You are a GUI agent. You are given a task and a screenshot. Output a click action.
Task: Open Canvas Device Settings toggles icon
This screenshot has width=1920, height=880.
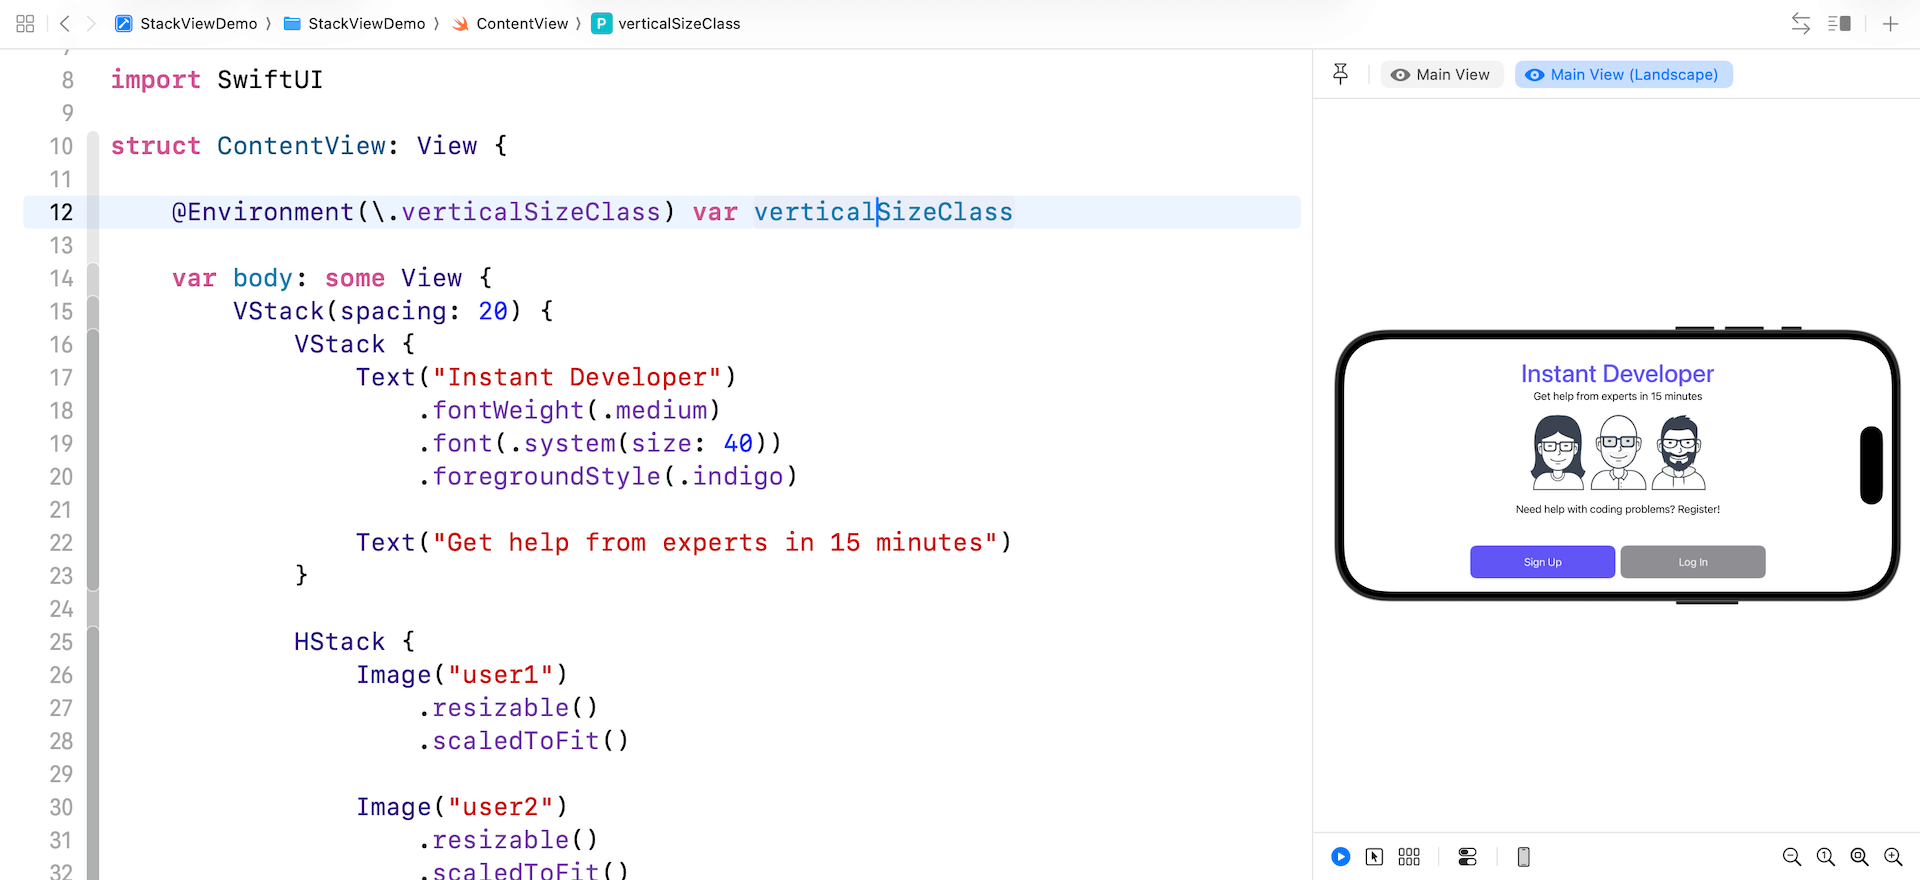(1467, 857)
